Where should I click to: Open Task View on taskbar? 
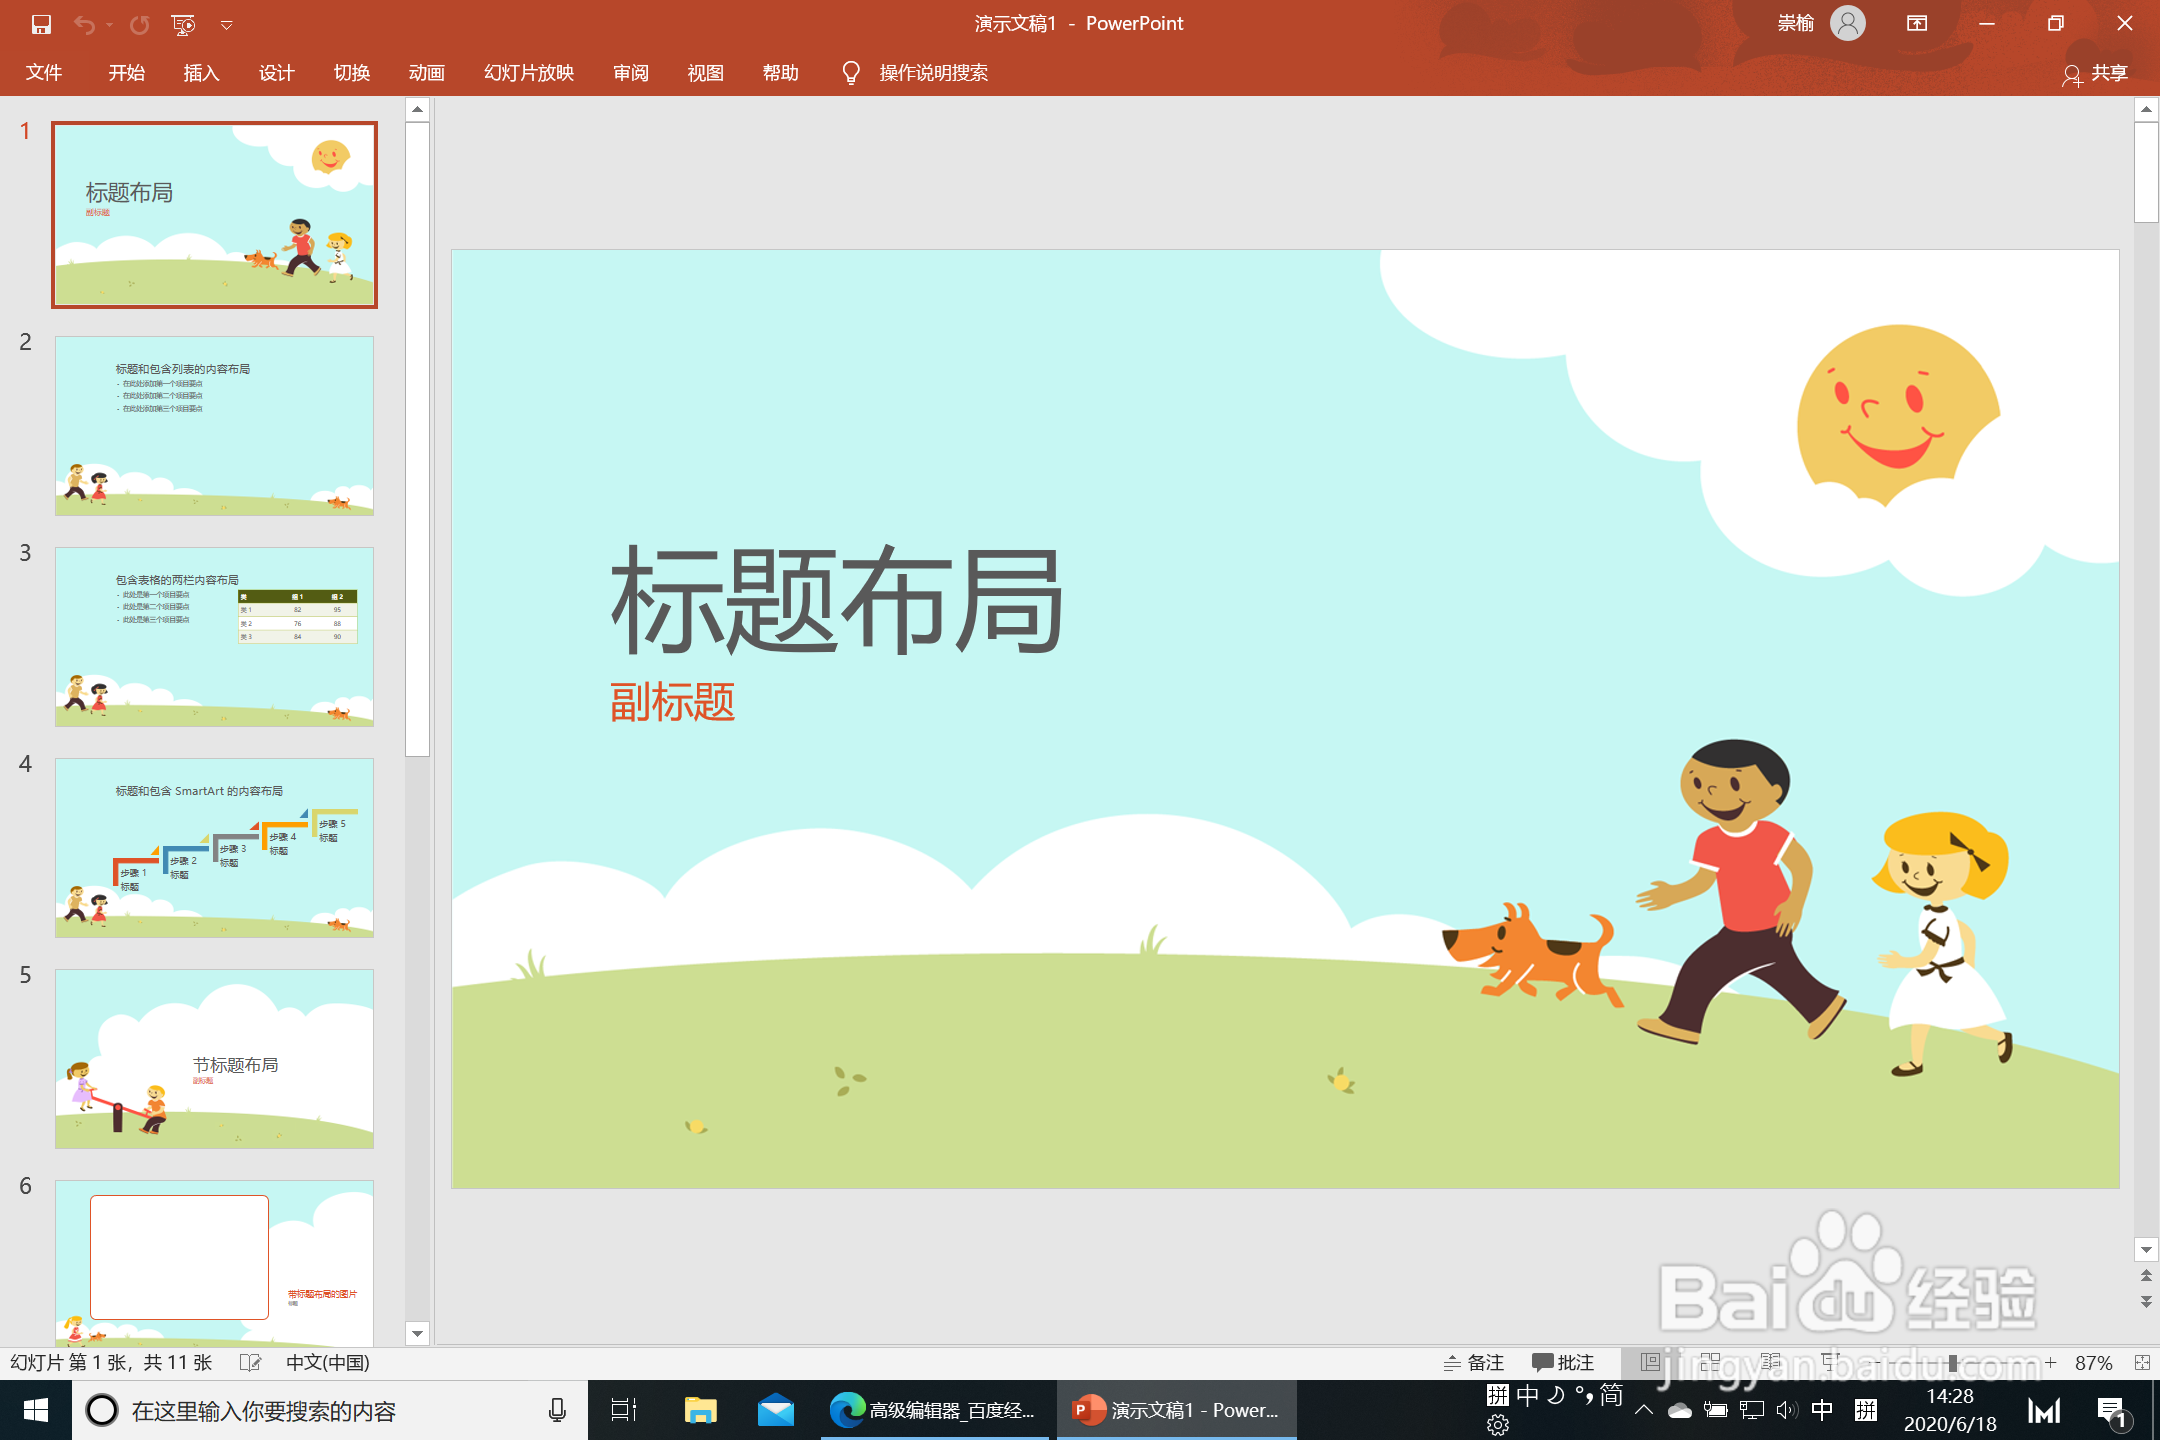(x=623, y=1411)
